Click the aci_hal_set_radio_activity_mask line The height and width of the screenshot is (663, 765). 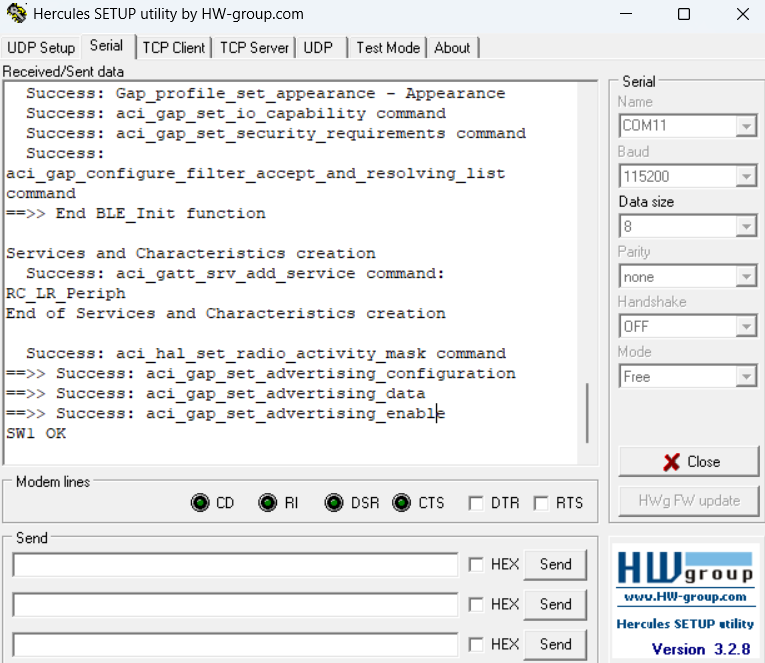pyautogui.click(x=266, y=353)
